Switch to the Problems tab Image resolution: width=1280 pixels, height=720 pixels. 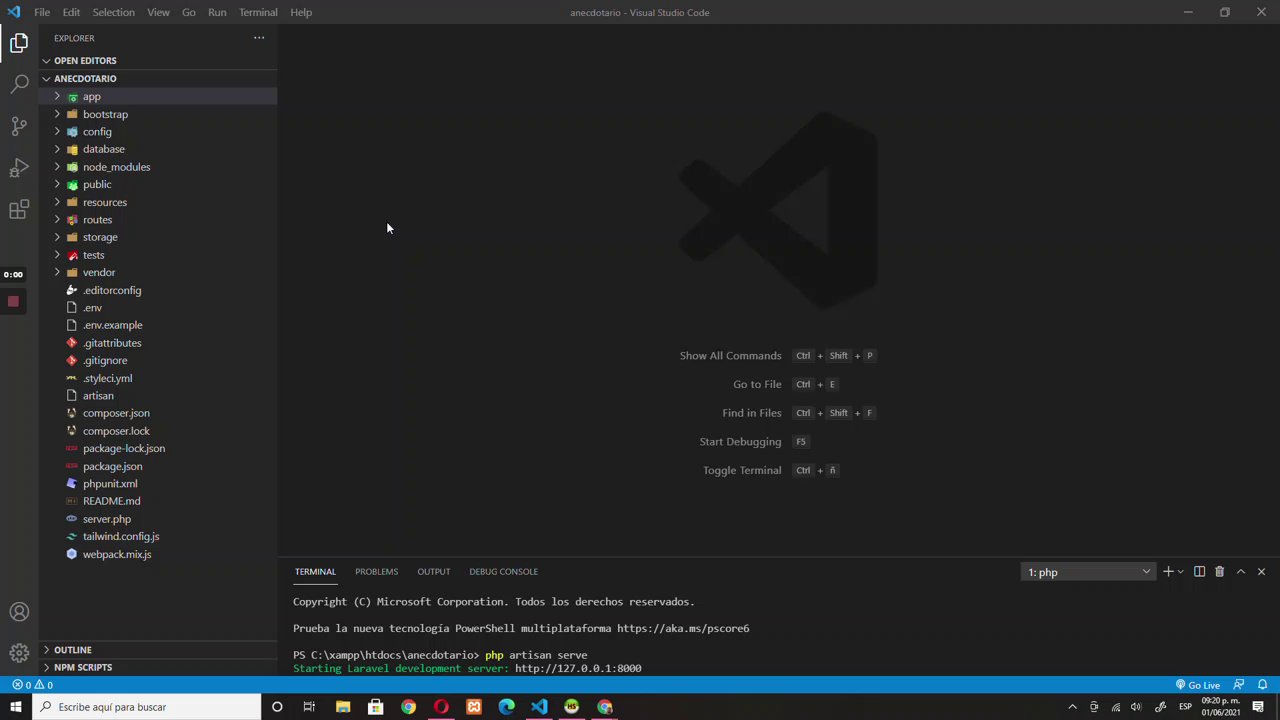(376, 572)
